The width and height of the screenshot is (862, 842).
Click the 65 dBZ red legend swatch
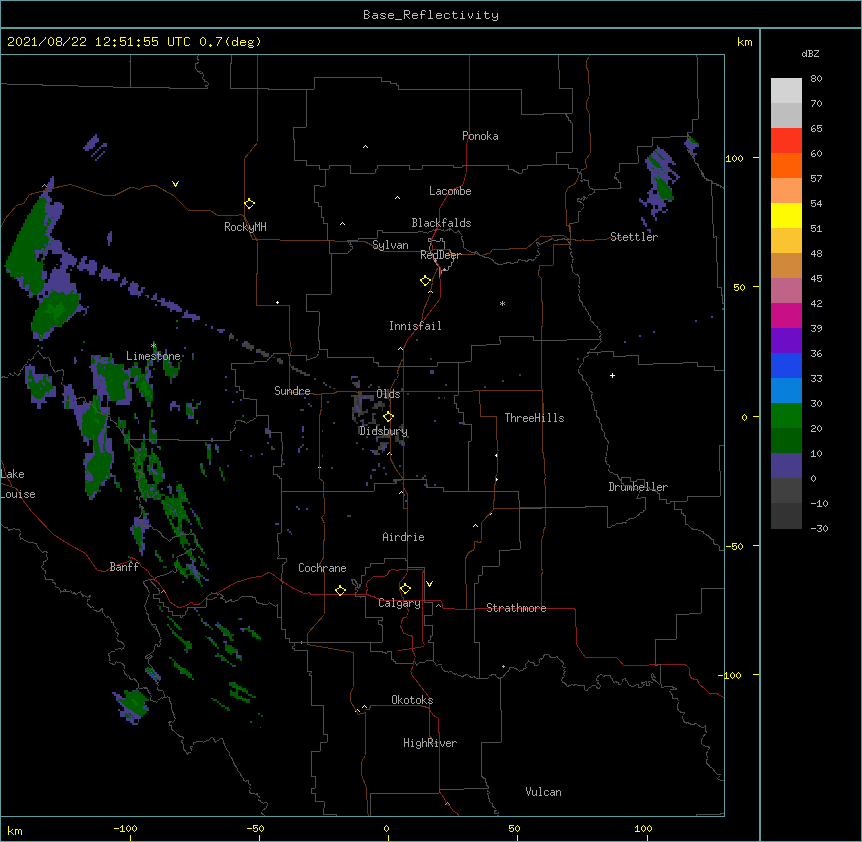coord(786,141)
